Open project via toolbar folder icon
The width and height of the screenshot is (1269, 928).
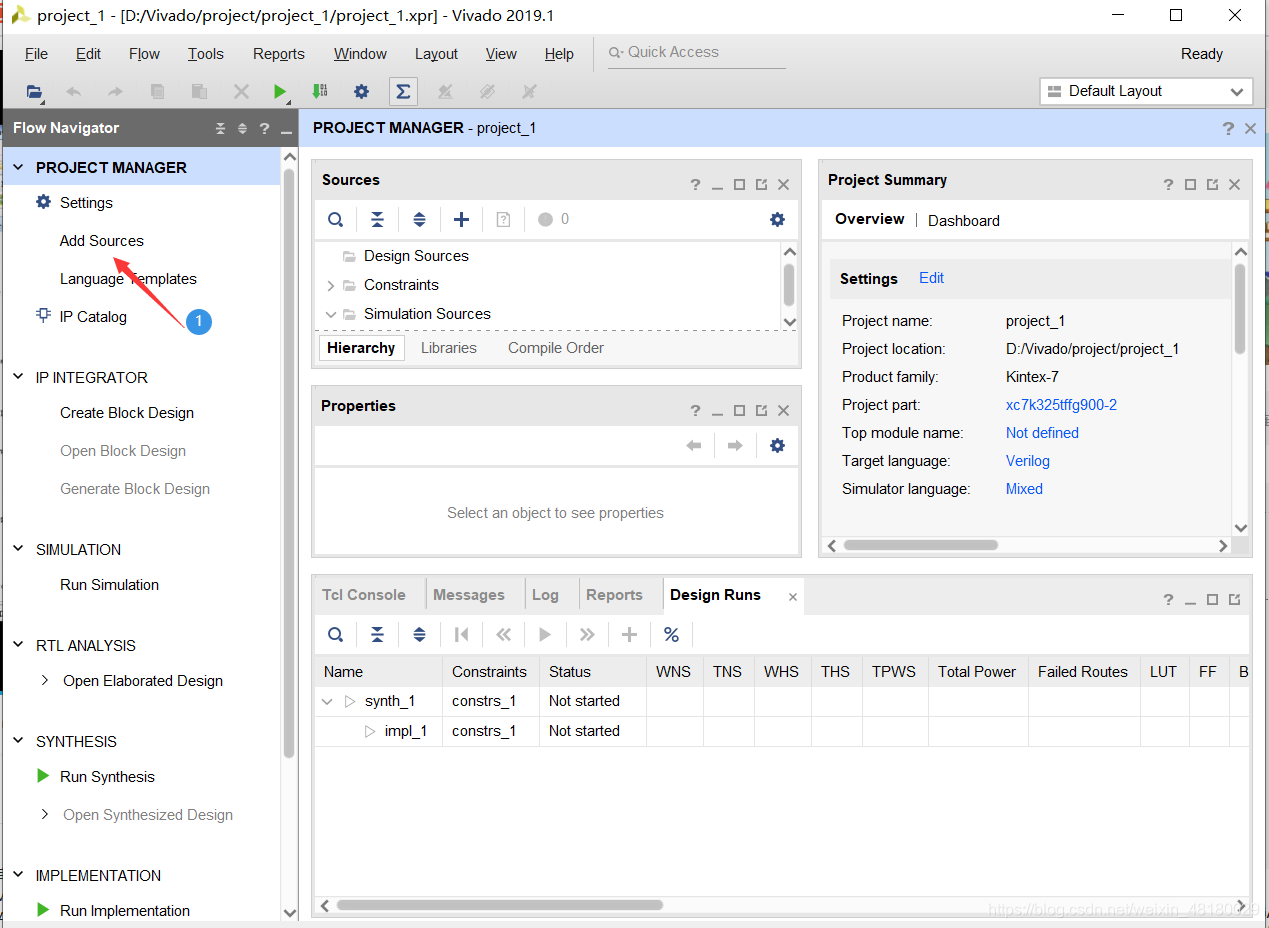click(35, 91)
